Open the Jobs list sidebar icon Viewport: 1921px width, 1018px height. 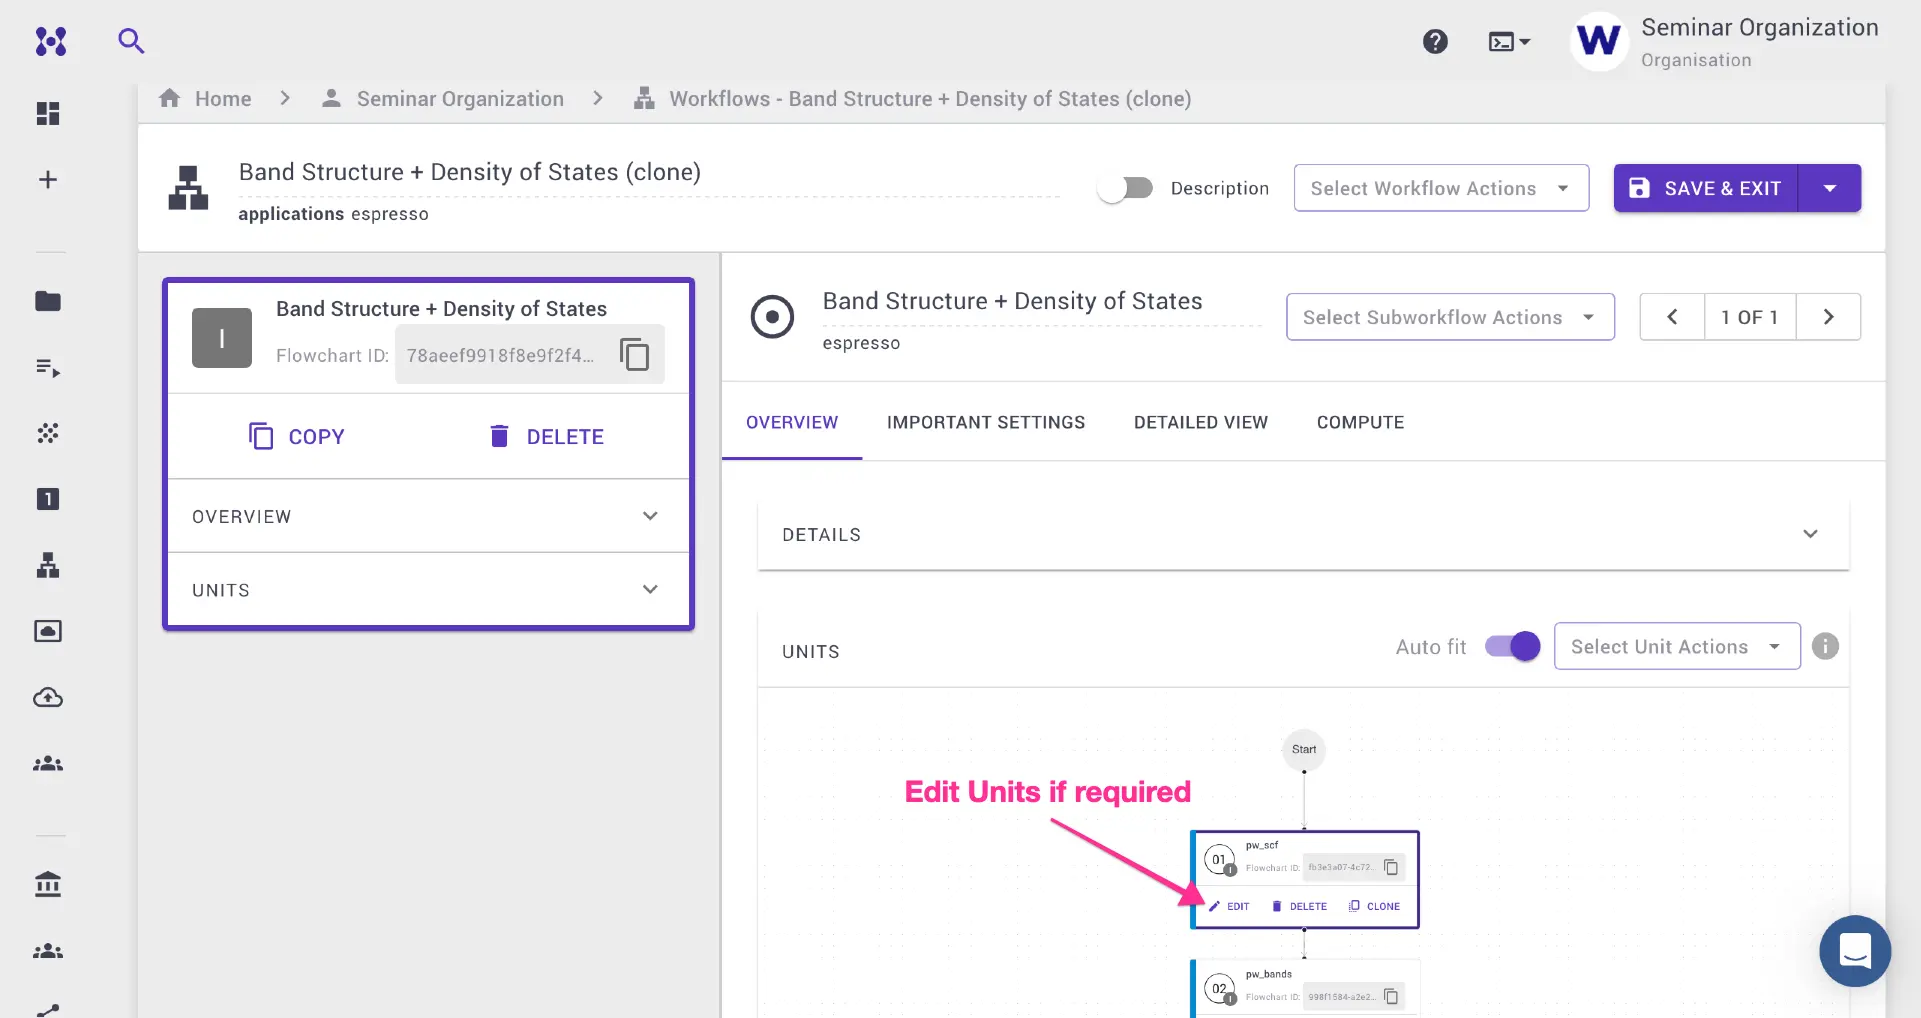tap(47, 367)
